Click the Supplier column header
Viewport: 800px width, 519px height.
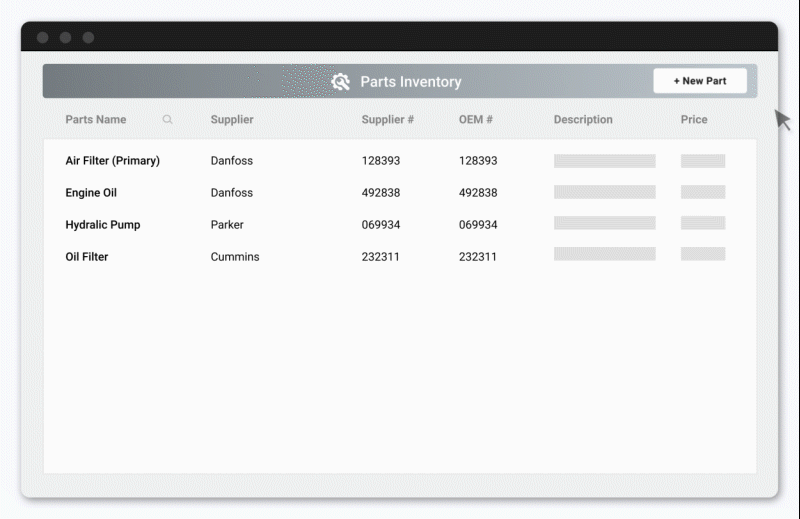coord(232,119)
